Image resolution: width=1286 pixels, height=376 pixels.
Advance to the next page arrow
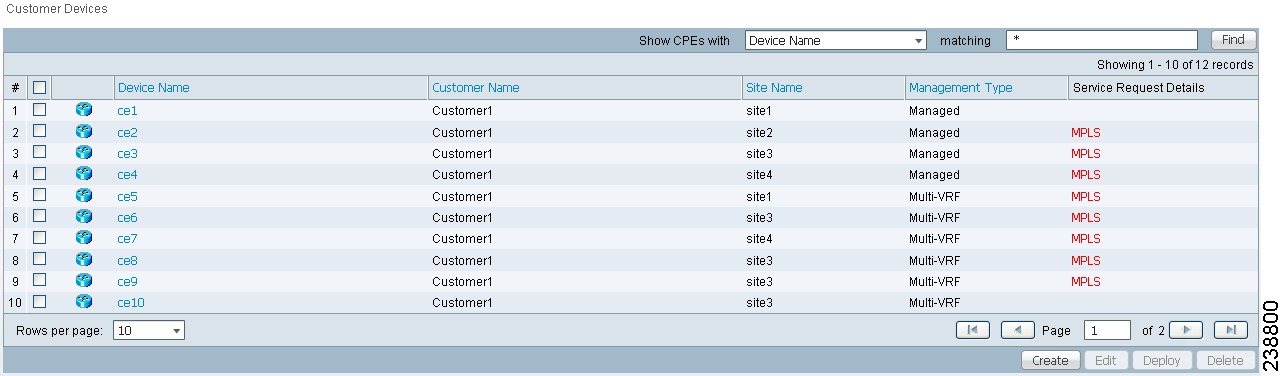pos(1186,330)
